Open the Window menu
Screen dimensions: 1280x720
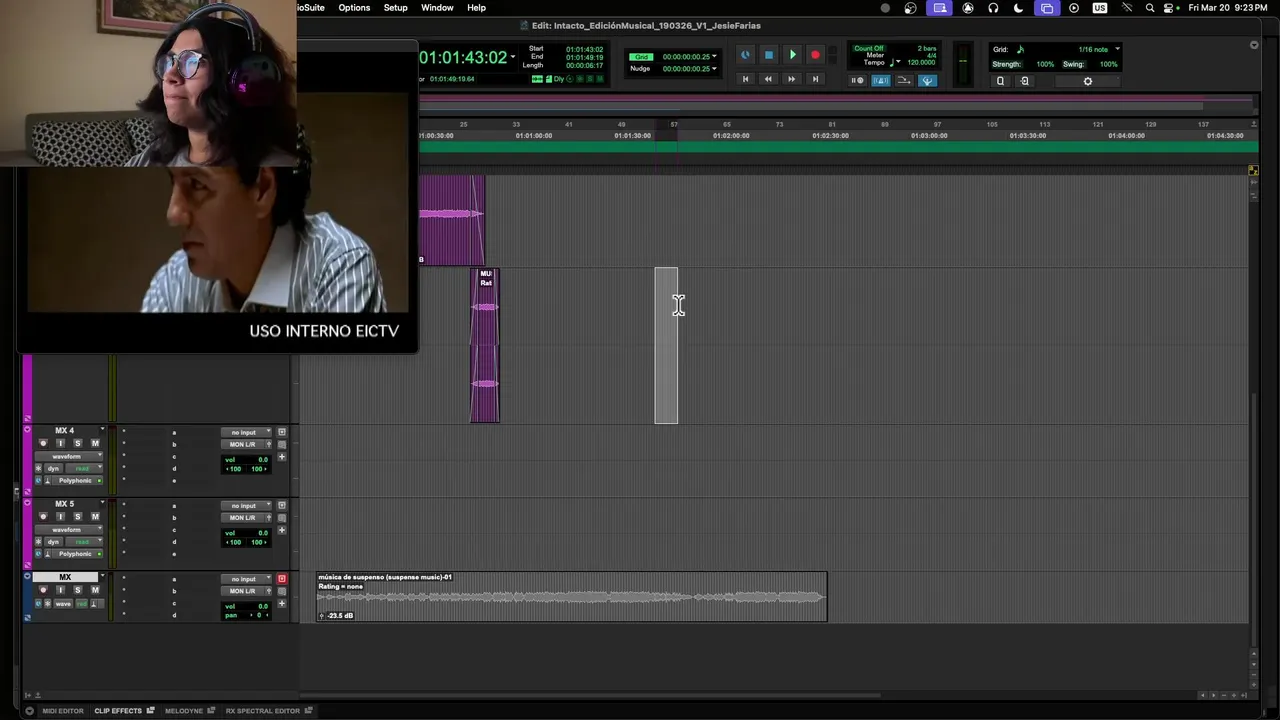point(437,7)
